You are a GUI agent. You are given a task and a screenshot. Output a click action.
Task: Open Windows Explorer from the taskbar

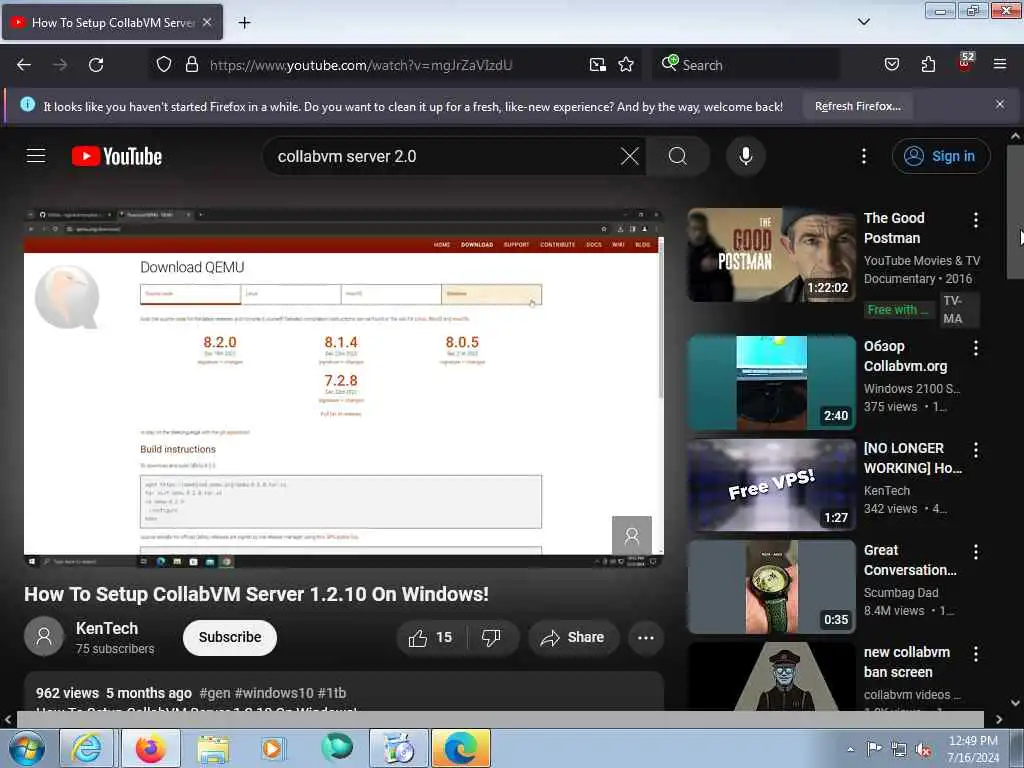coord(213,748)
